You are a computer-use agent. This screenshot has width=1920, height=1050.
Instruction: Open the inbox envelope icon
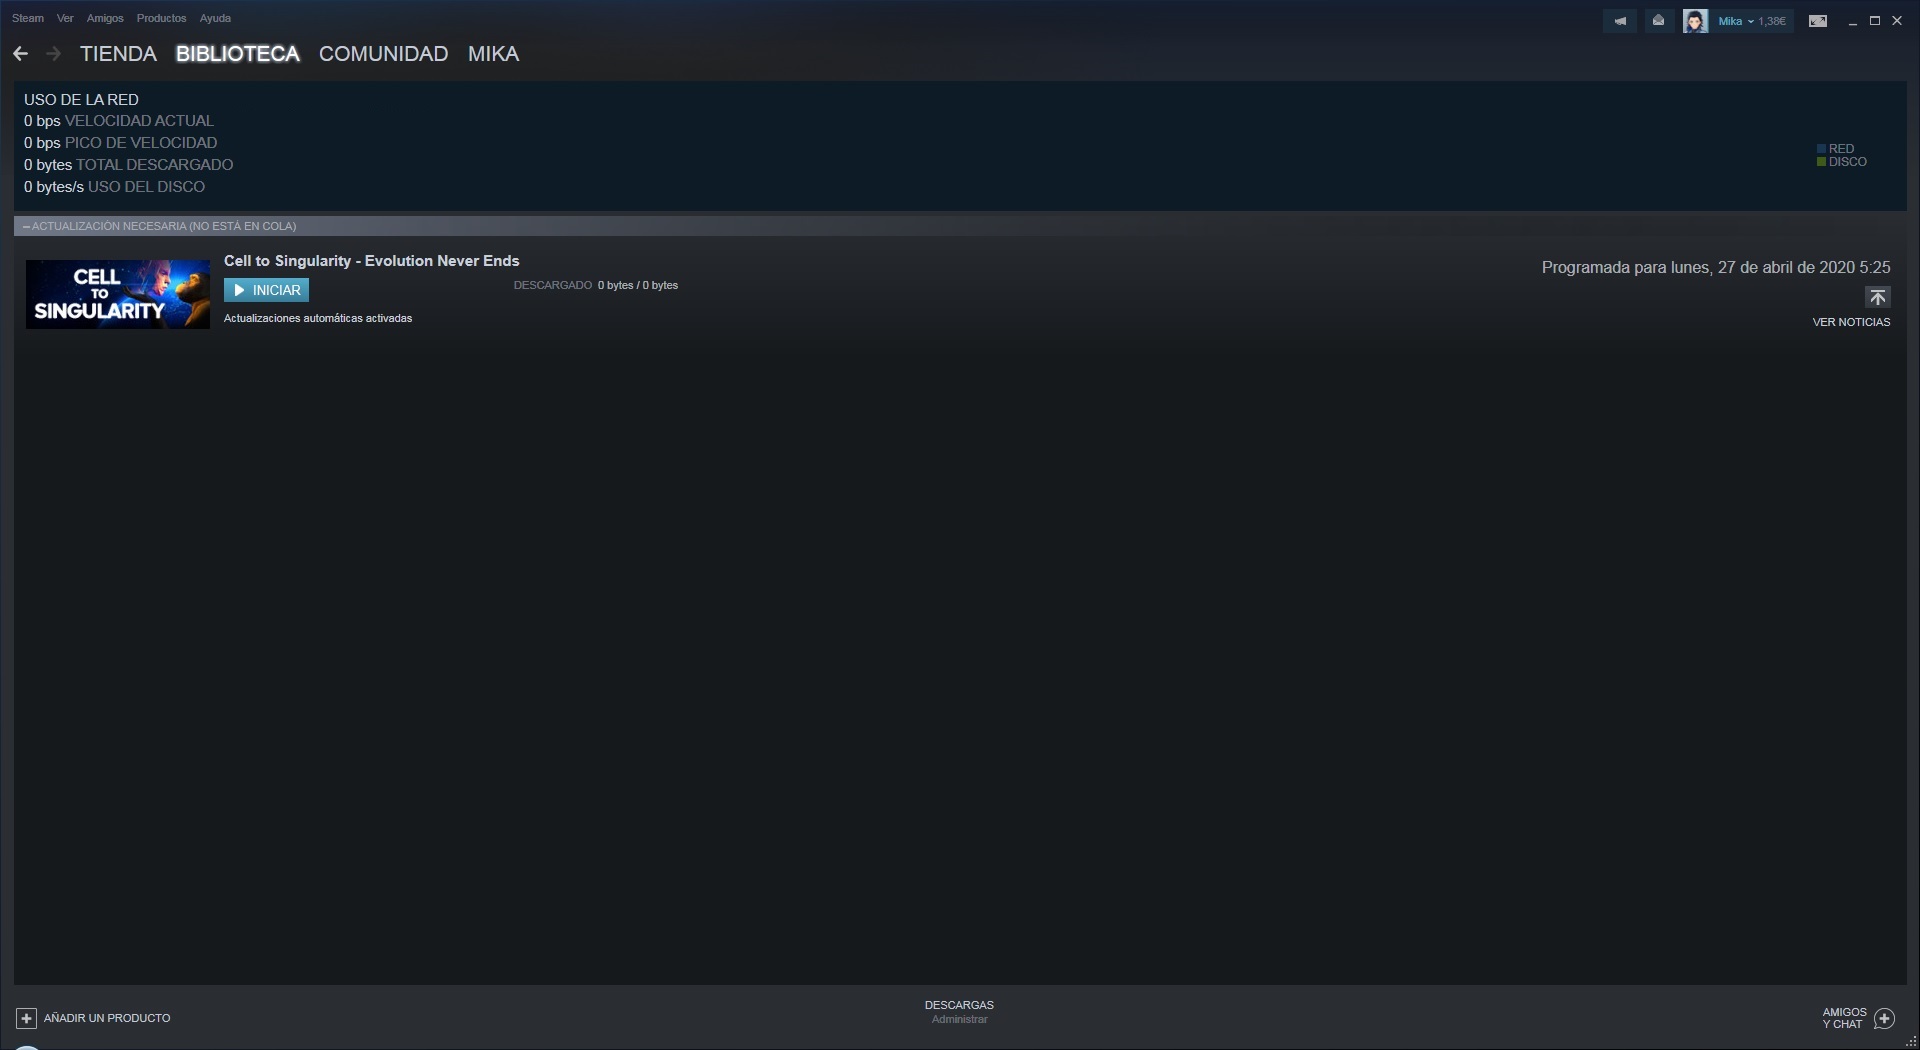(1658, 21)
